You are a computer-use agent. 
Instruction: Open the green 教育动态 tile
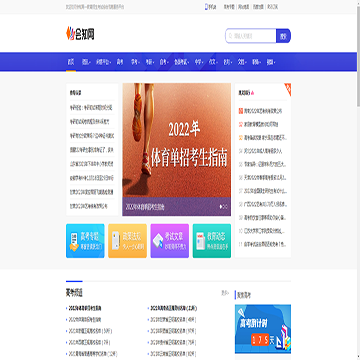212,241
